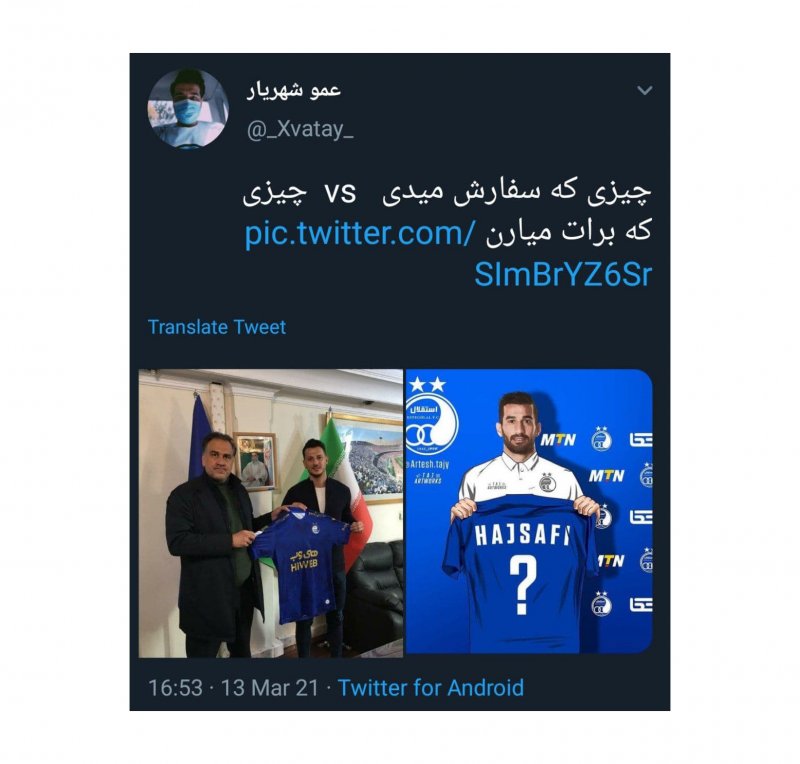Image resolution: width=800 pixels, height=764 pixels.
Task: Click the Esteghlal club crest logo
Action: click(431, 425)
